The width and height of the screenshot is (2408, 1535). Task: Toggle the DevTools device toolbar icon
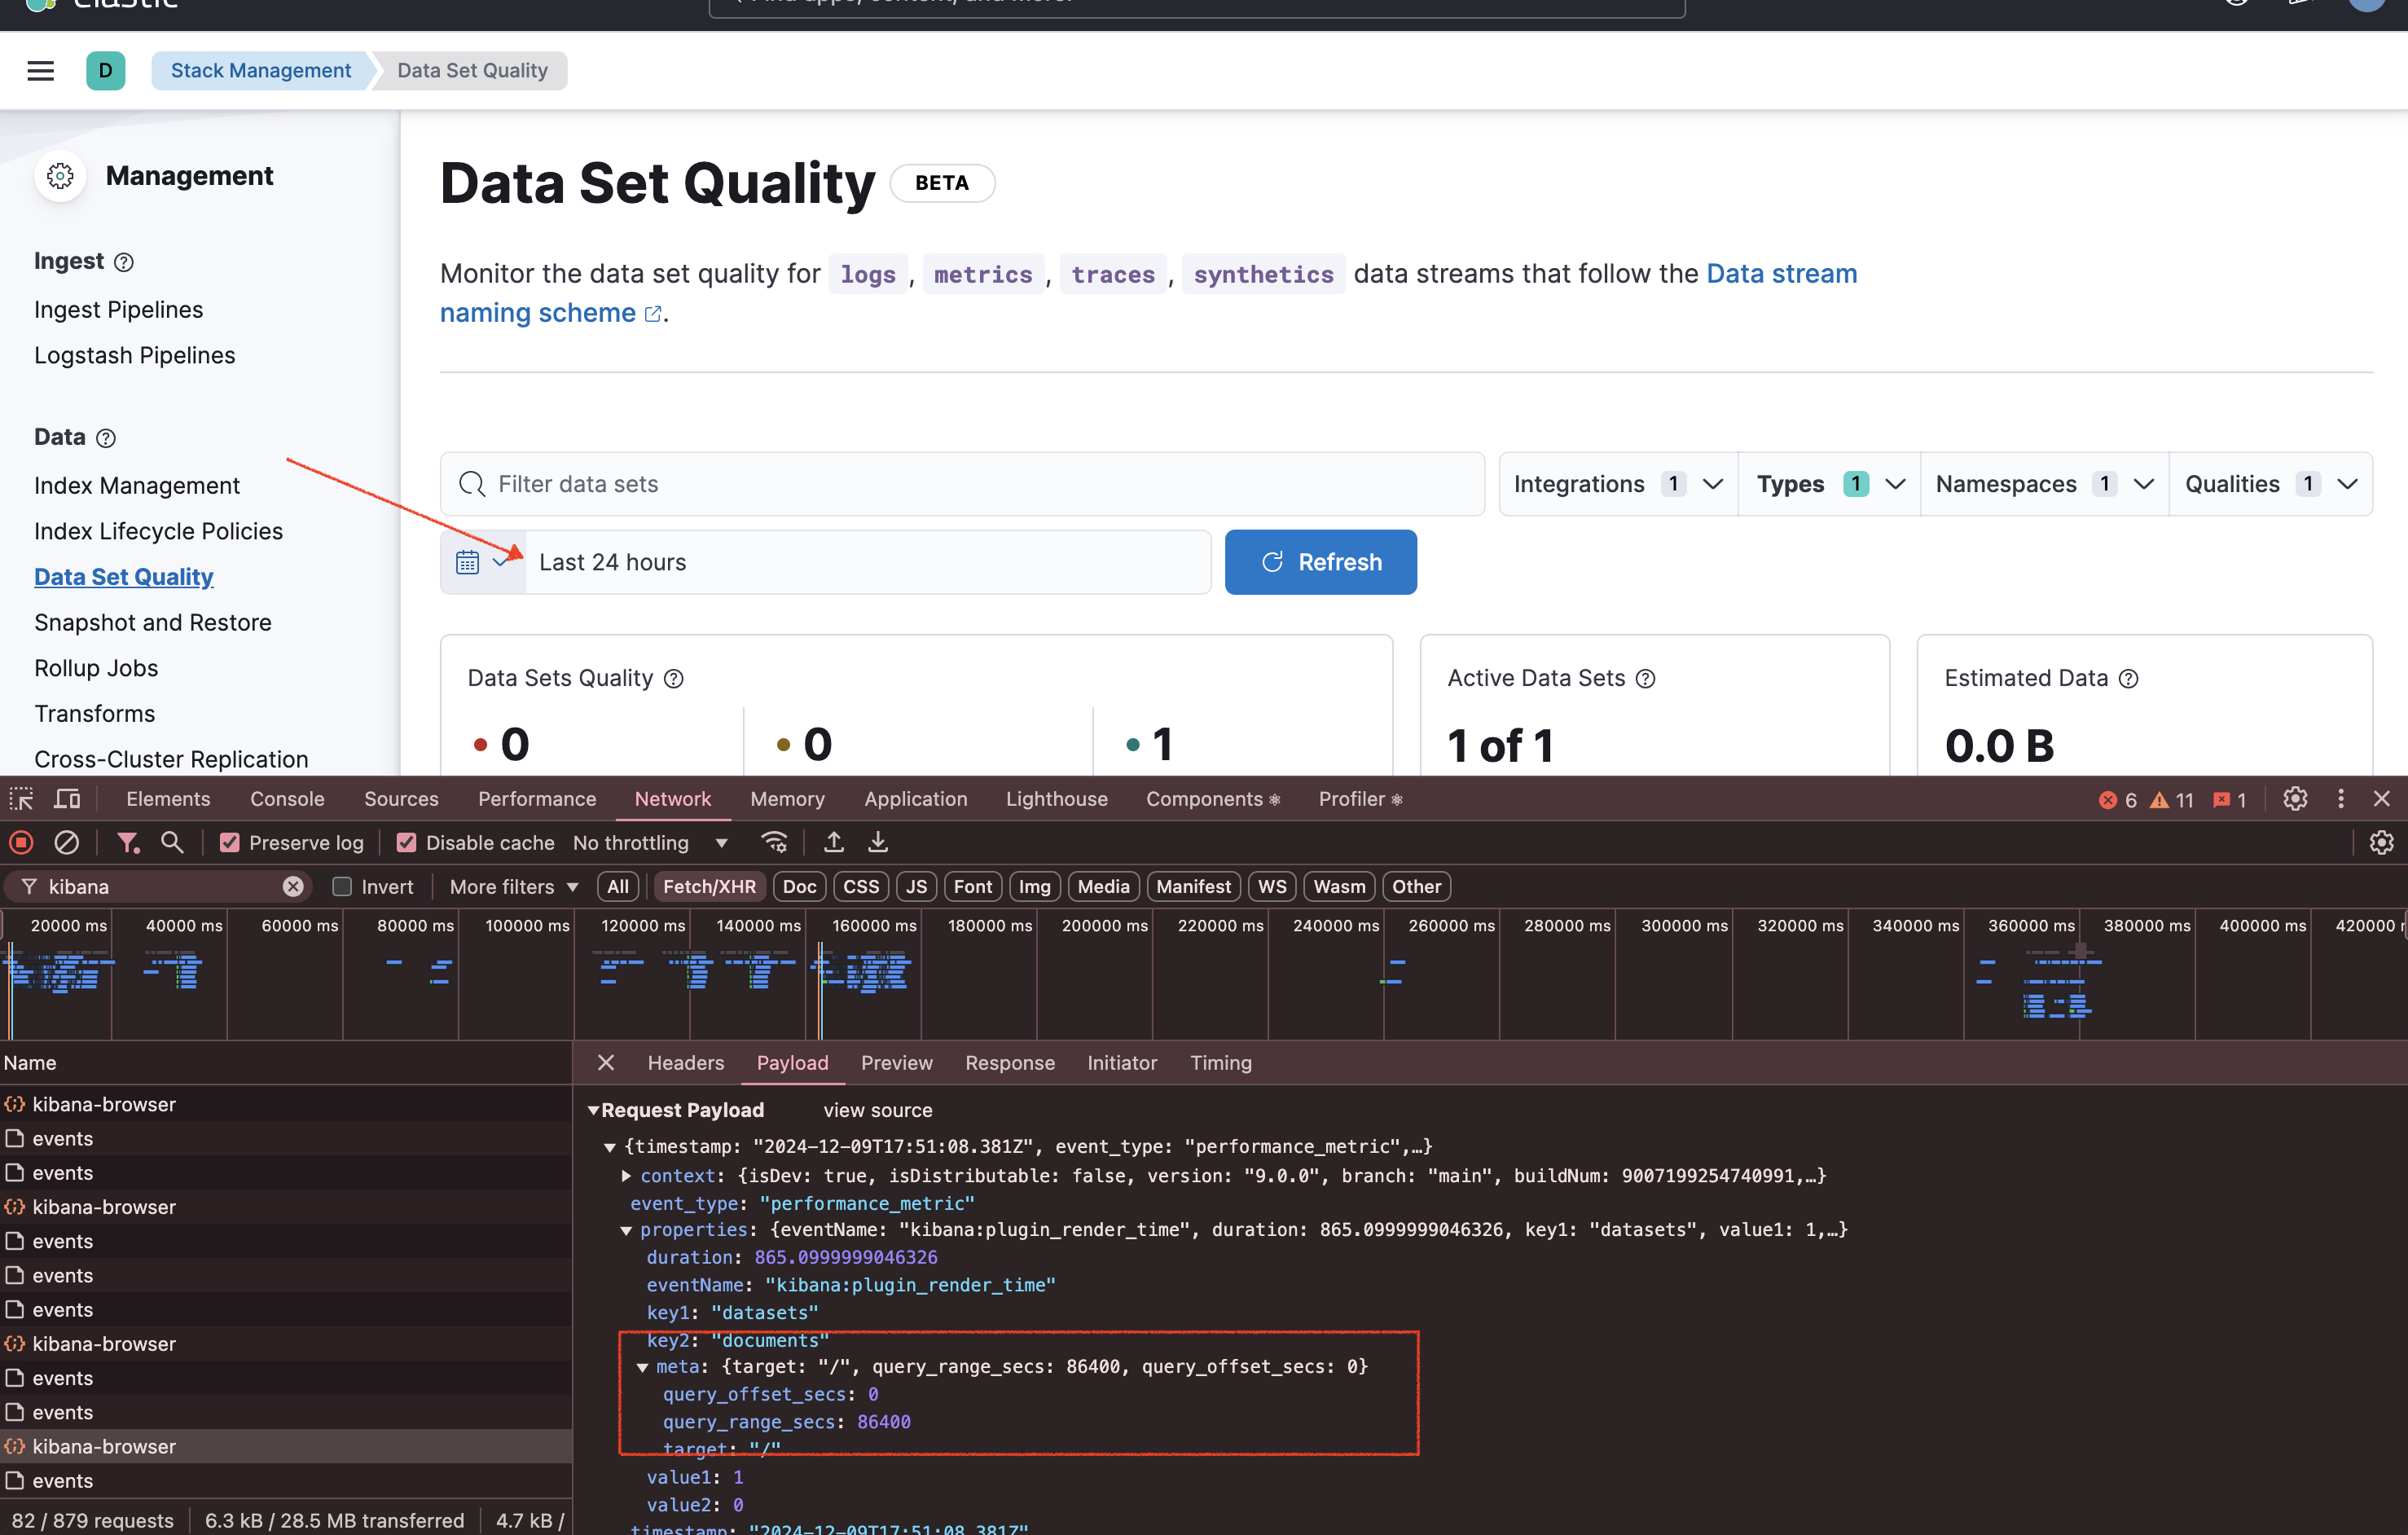point(67,799)
